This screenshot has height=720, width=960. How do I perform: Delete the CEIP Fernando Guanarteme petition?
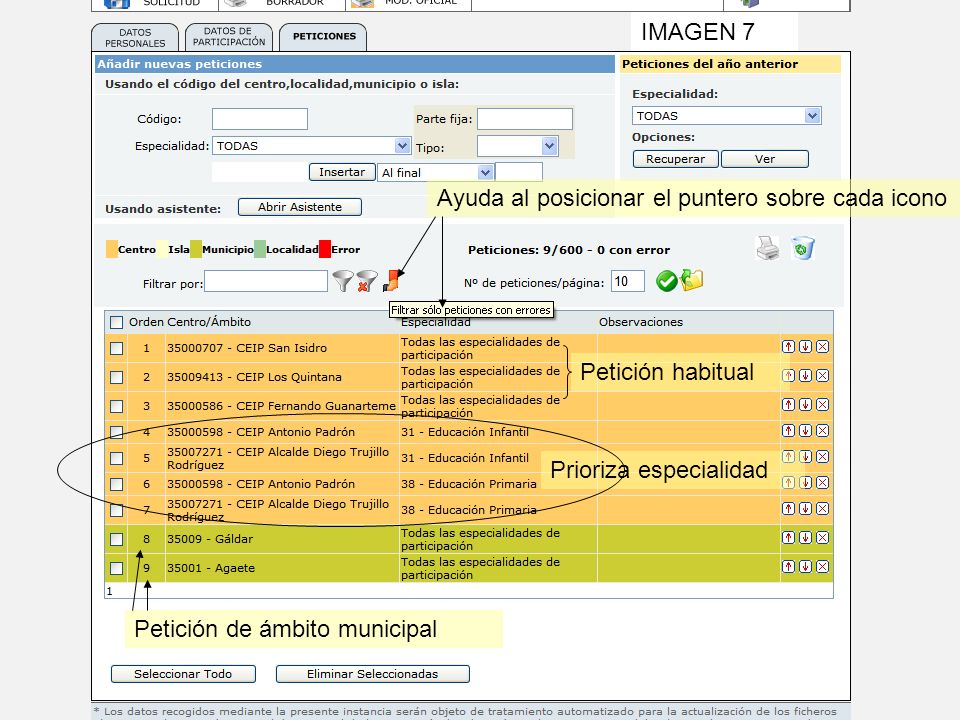tap(823, 405)
